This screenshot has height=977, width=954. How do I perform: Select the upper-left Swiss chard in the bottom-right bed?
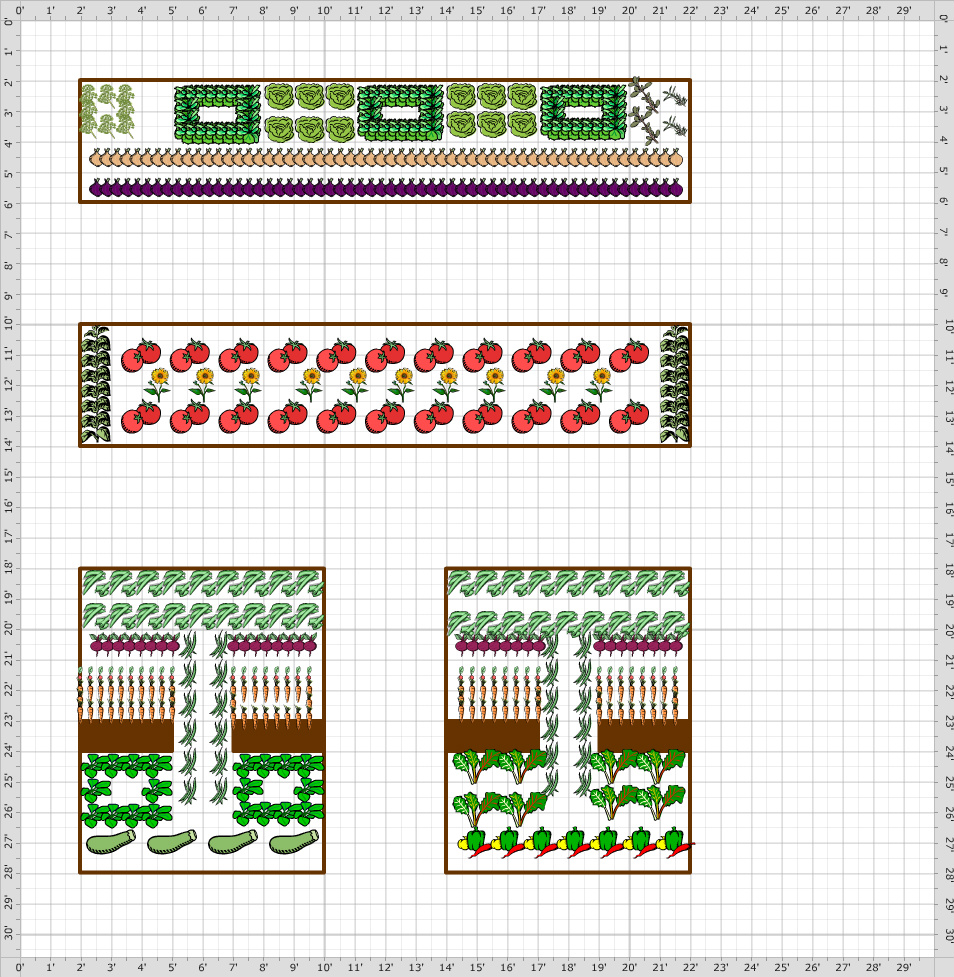477,766
